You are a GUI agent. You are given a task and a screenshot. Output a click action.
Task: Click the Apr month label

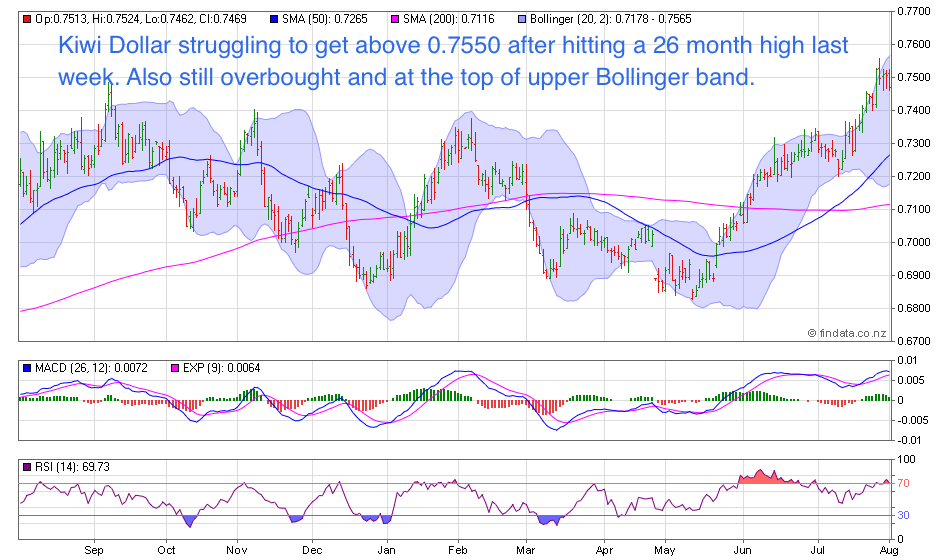604,550
